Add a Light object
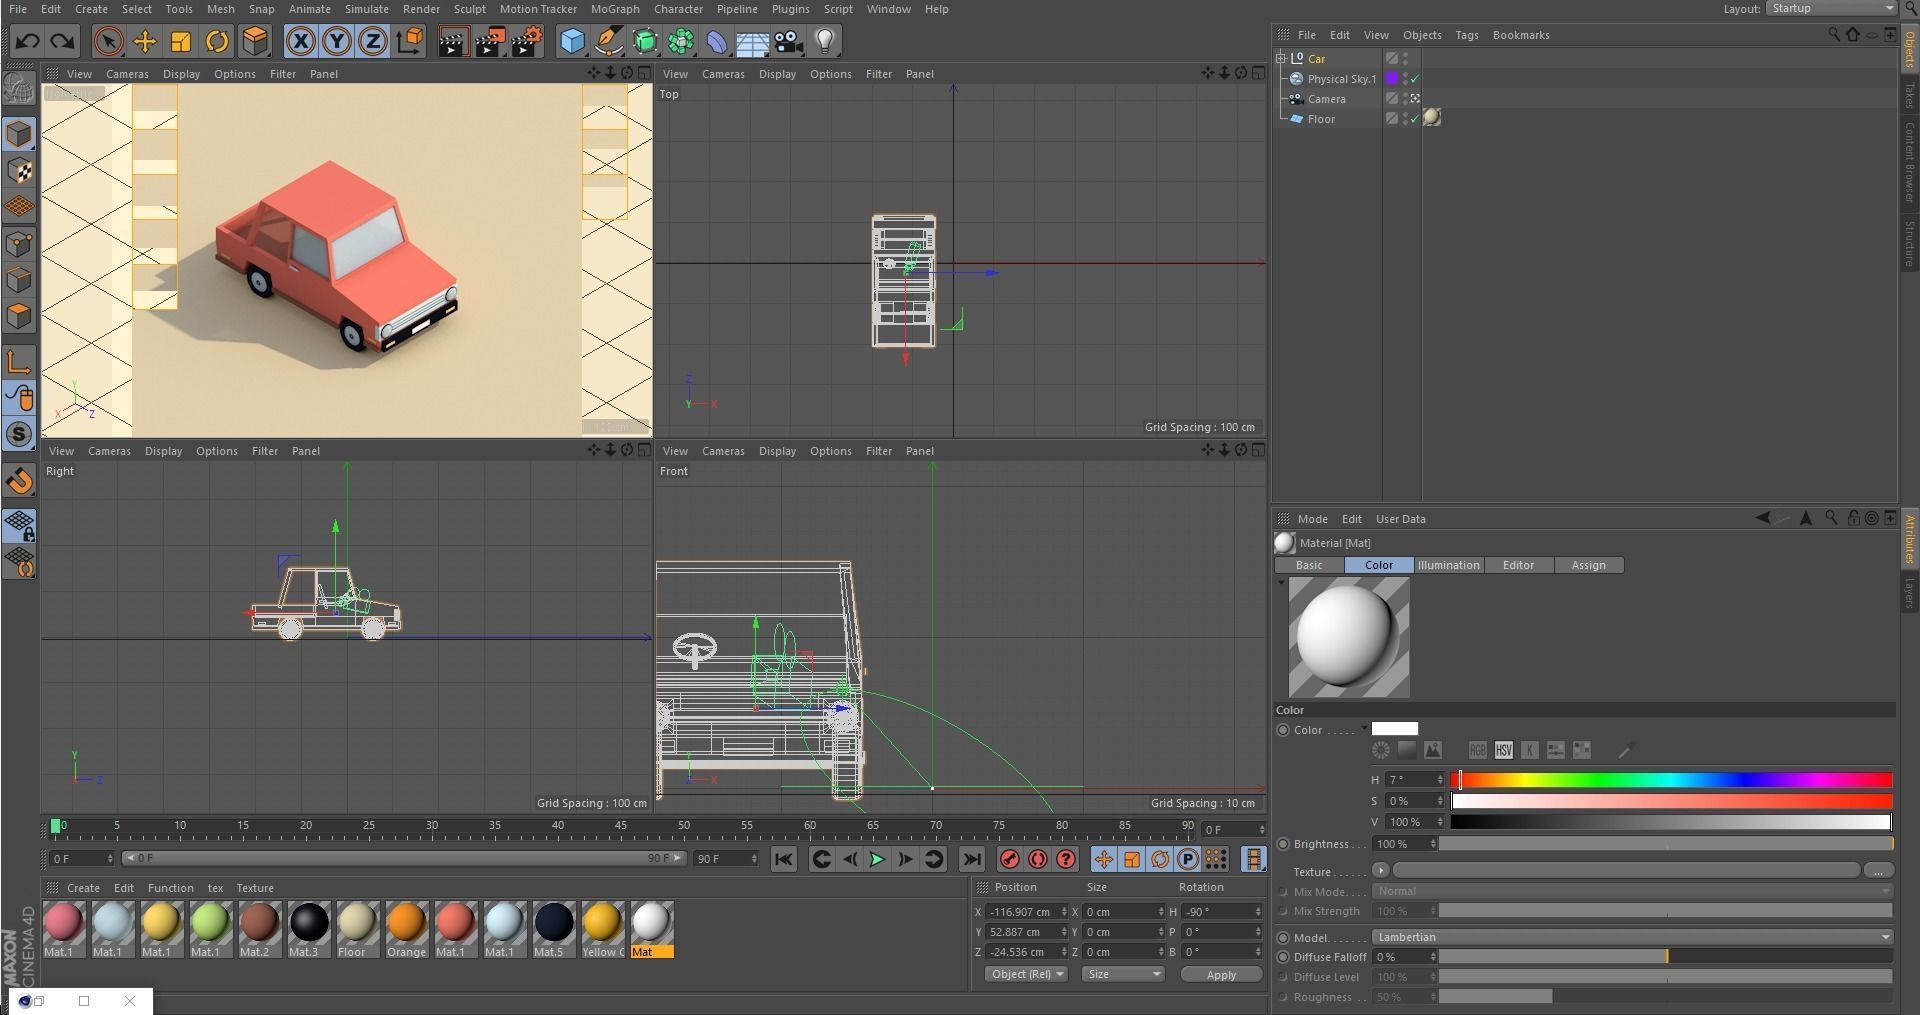 (825, 41)
